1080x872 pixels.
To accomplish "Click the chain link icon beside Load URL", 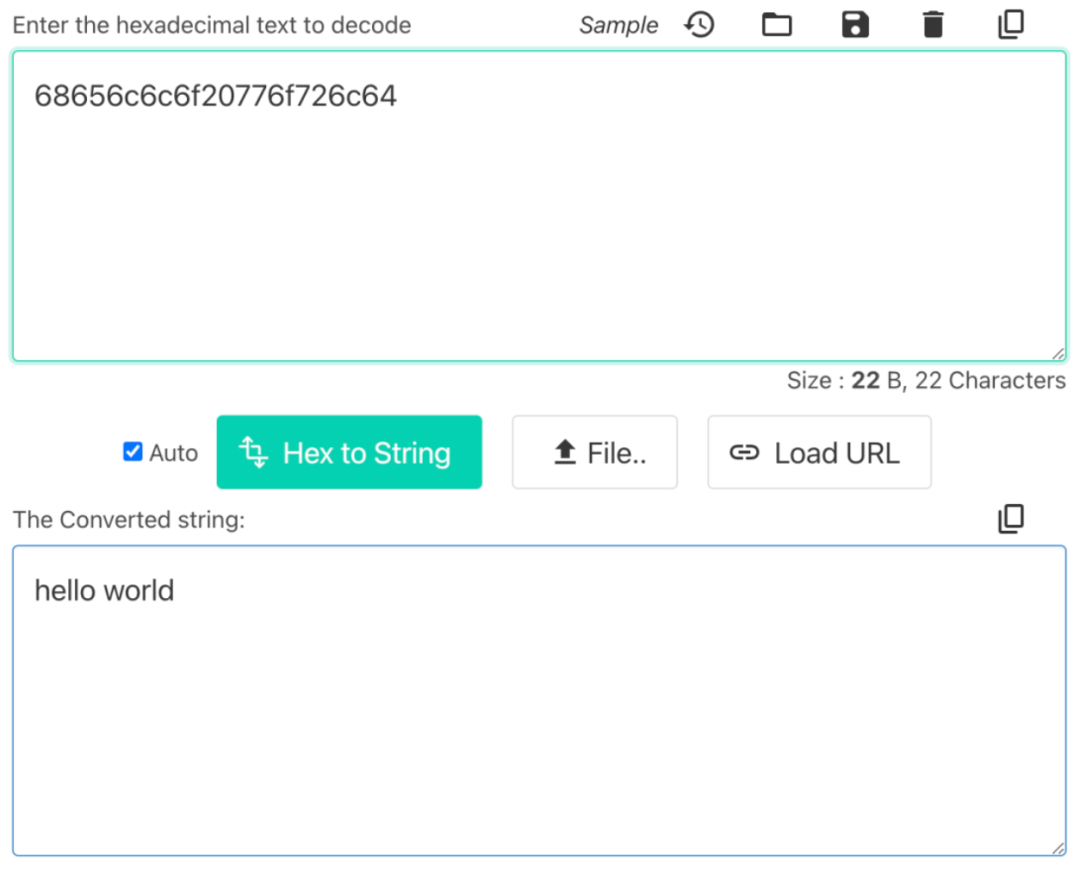I will [744, 453].
